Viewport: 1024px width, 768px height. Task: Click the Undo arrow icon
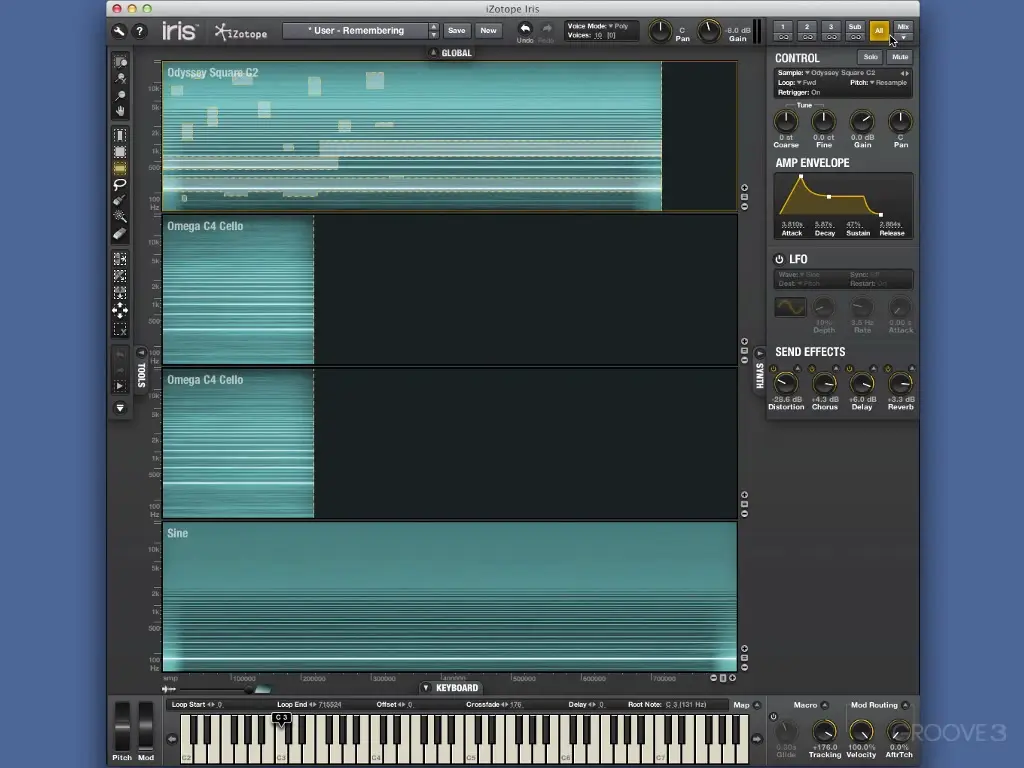525,28
